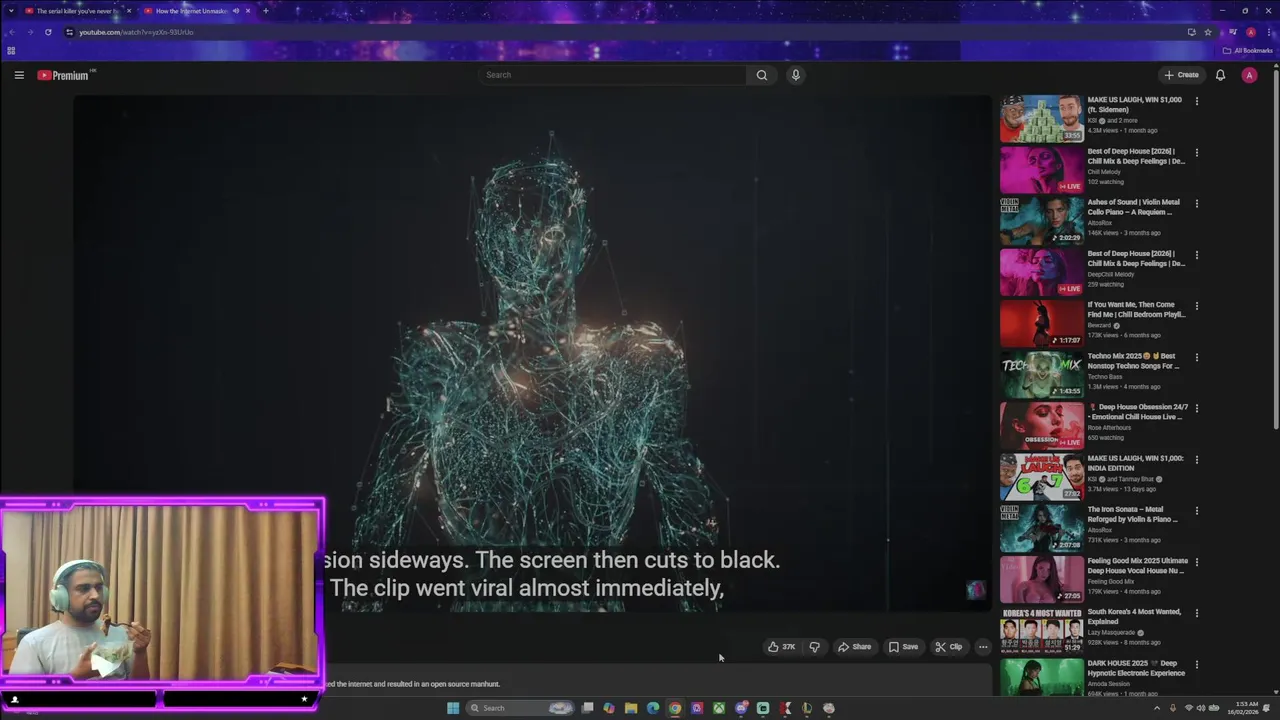Image resolution: width=1280 pixels, height=720 pixels.
Task: Open Best of Deep House live thumbnail by Chill Melody
Action: click(x=1042, y=169)
